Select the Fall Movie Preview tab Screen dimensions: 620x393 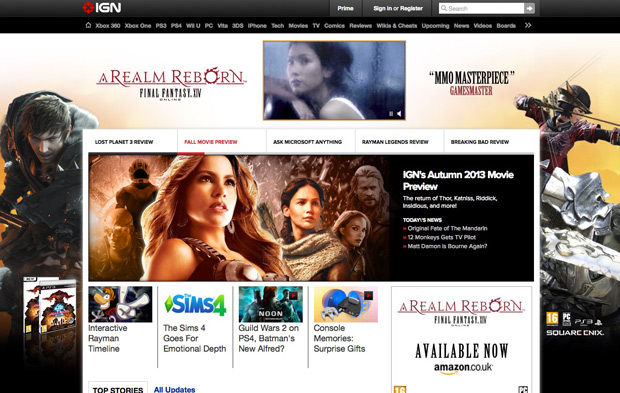click(211, 142)
